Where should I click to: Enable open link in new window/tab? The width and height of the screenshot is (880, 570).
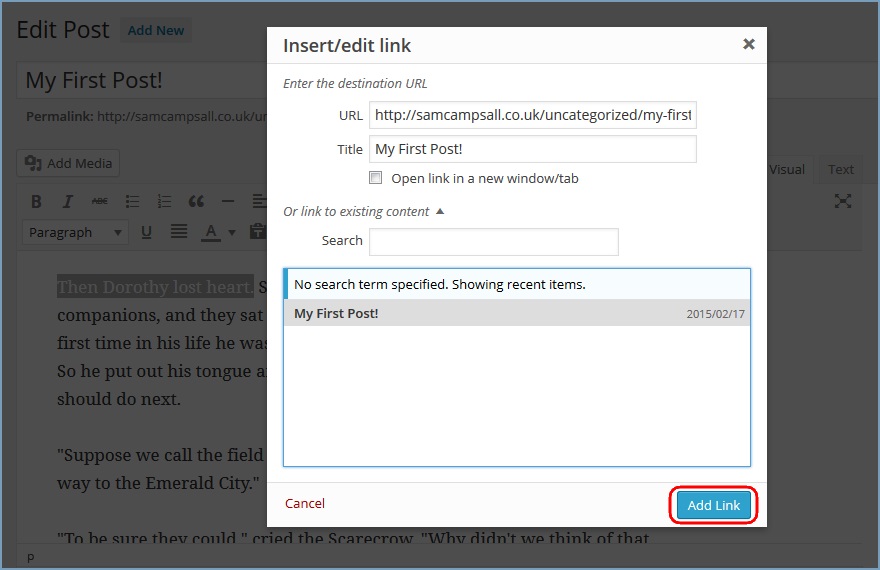tap(376, 178)
